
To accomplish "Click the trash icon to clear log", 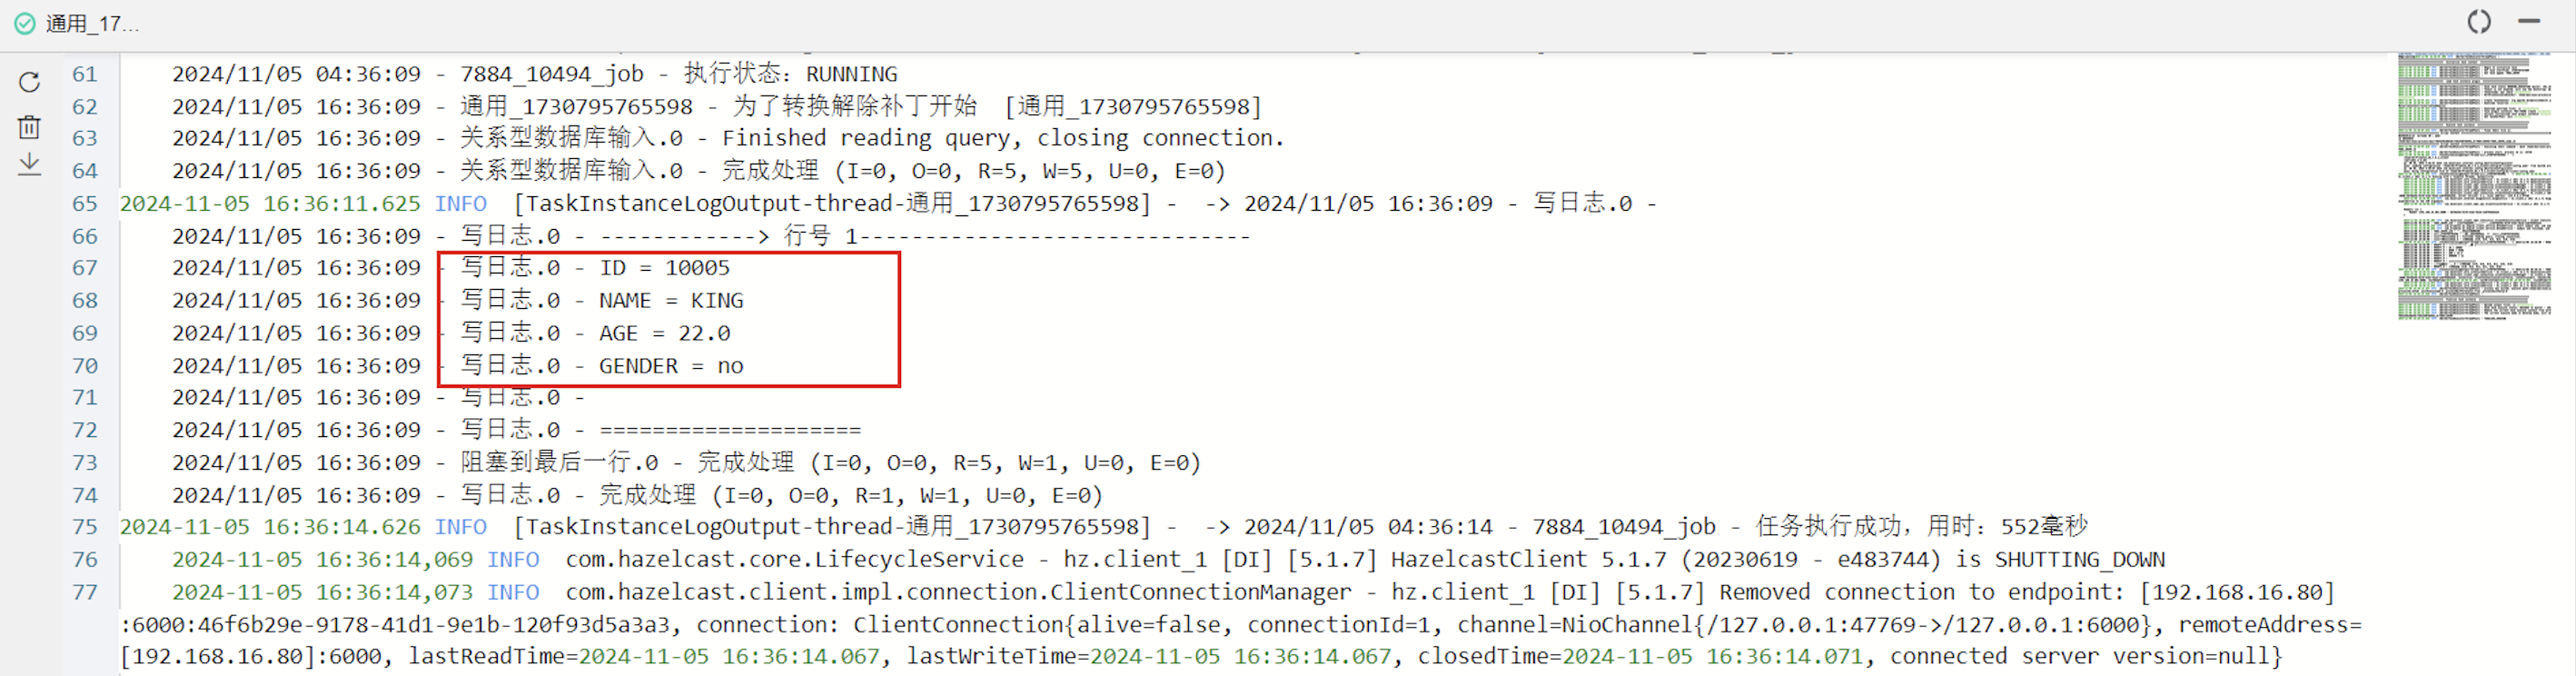I will 29,127.
